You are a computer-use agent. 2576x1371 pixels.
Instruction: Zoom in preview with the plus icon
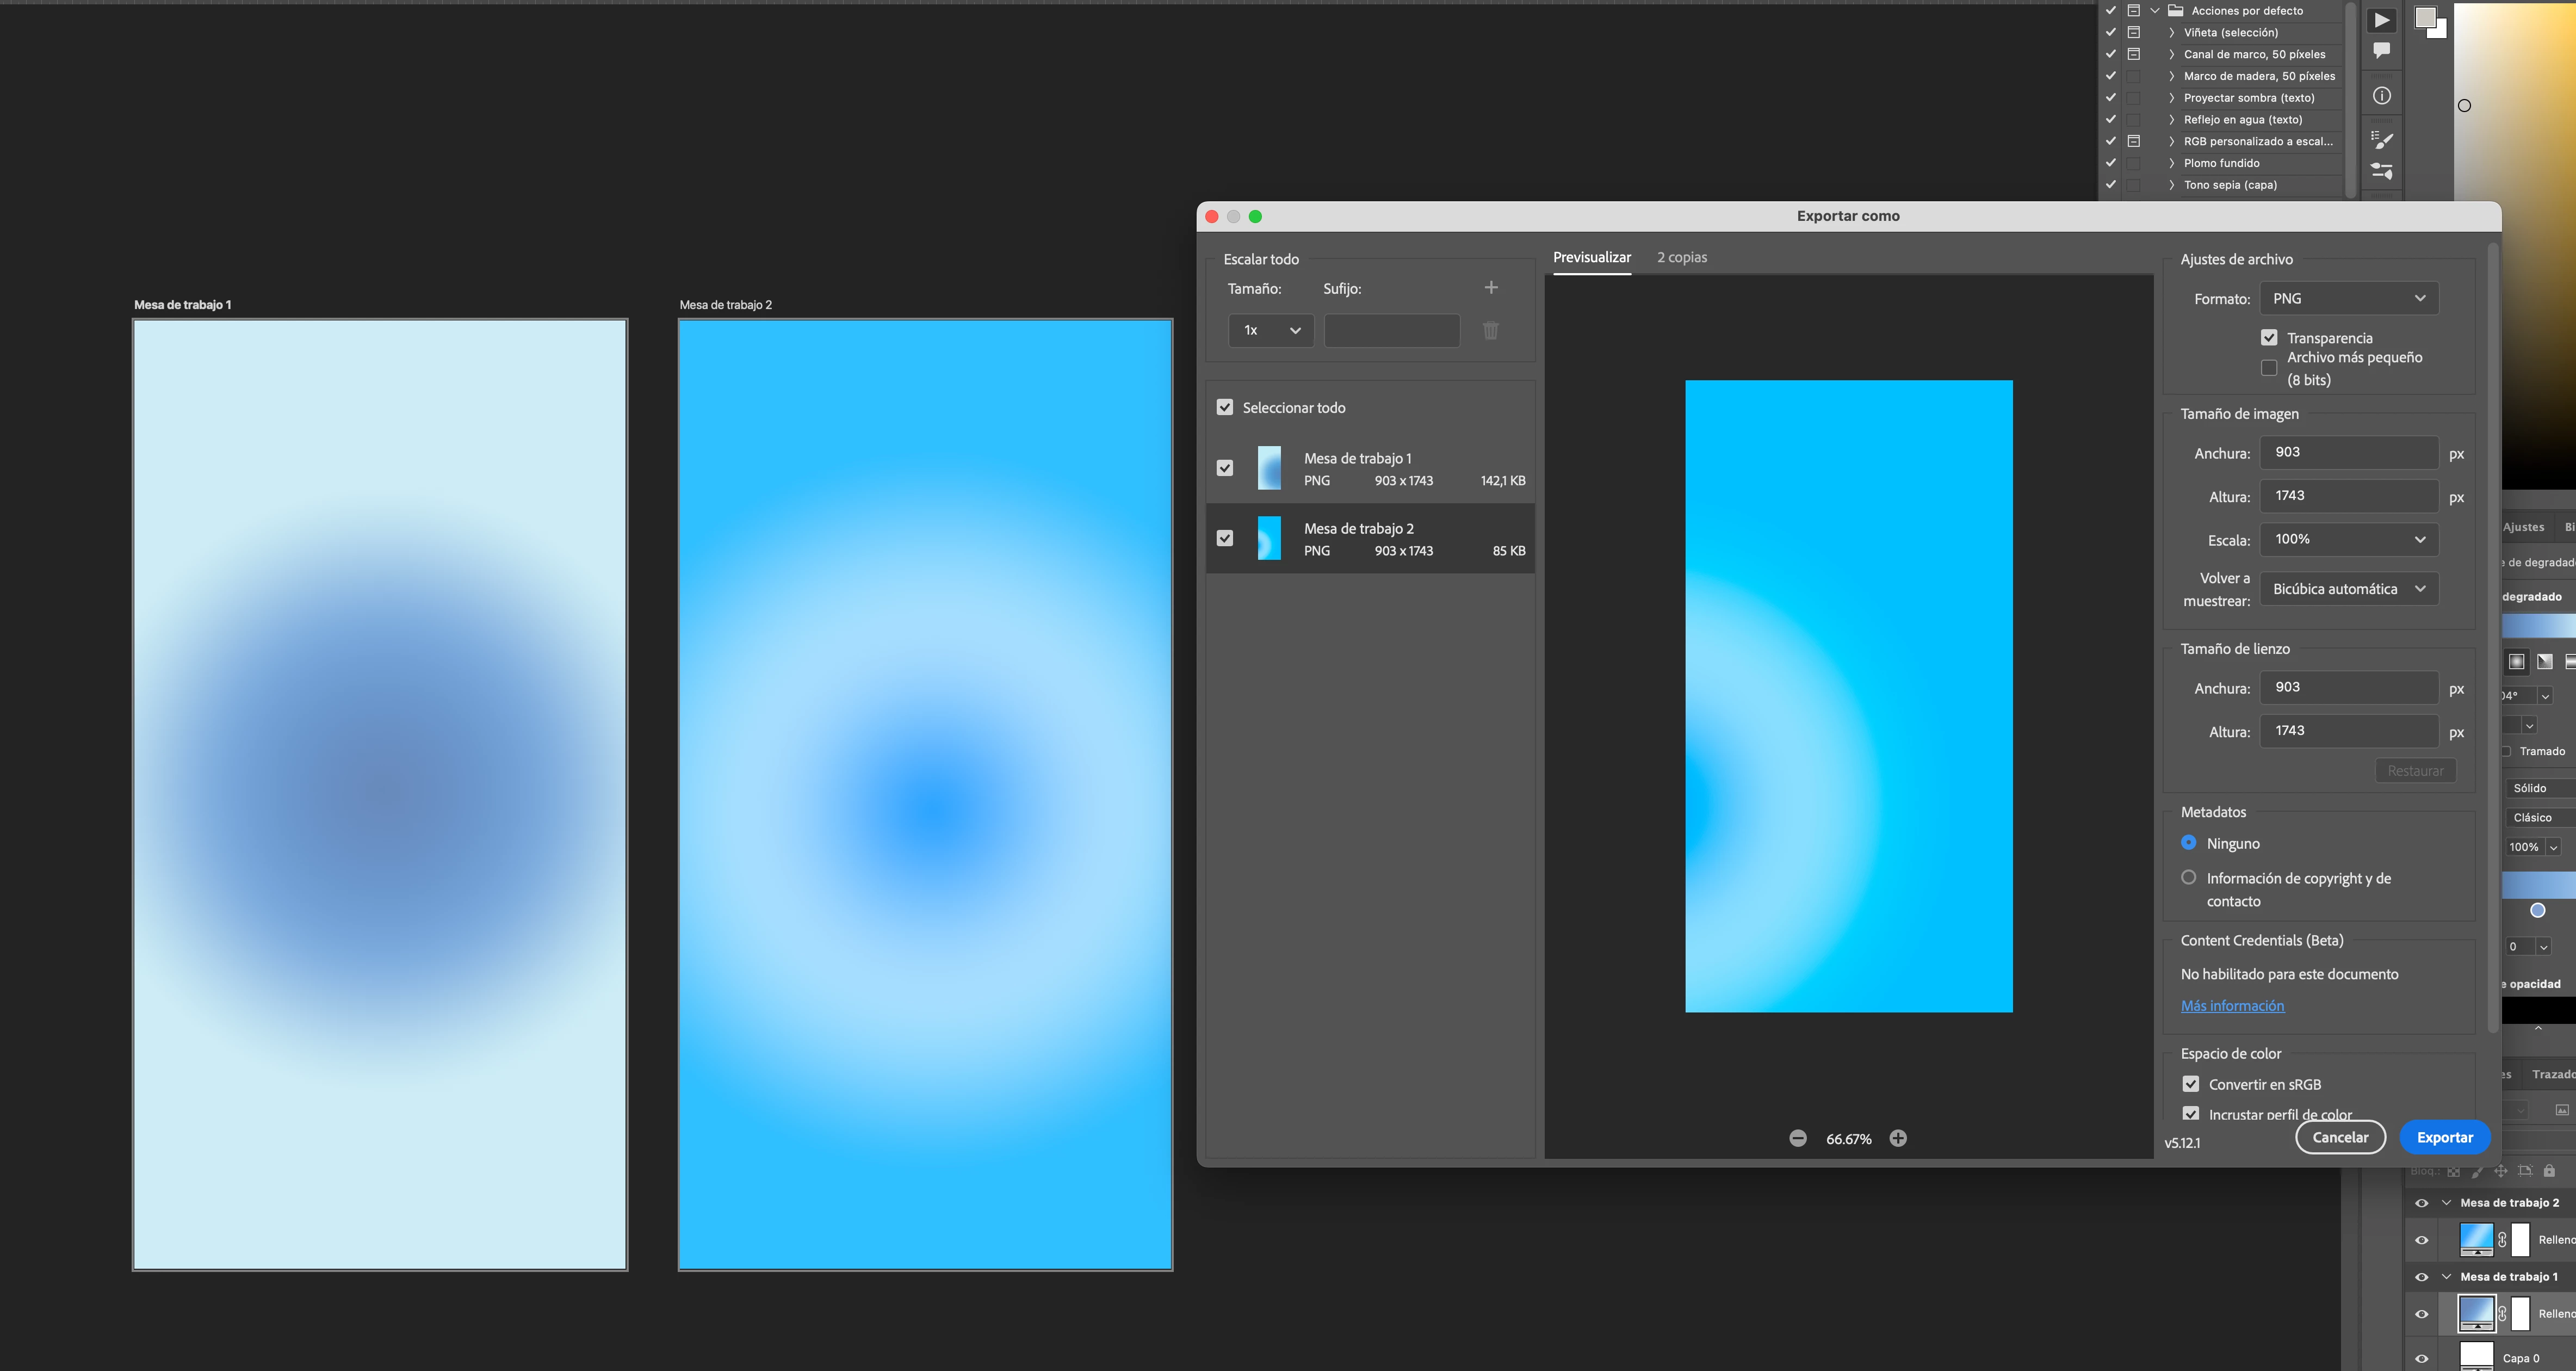point(1898,1138)
